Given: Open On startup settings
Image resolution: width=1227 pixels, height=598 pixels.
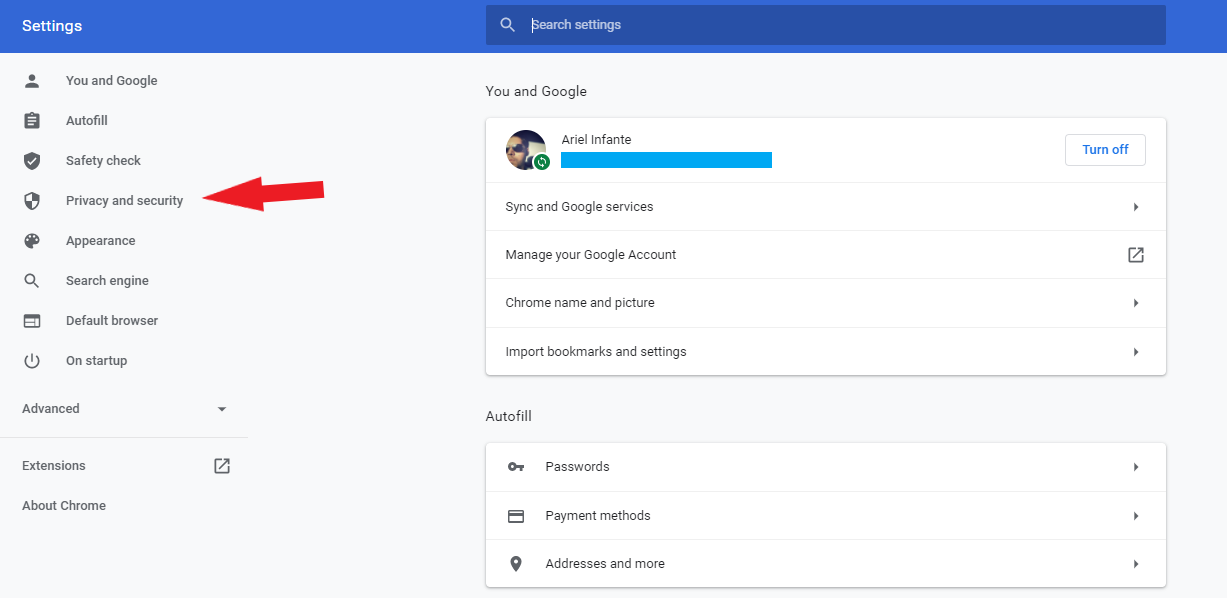Looking at the screenshot, I should [x=96, y=361].
